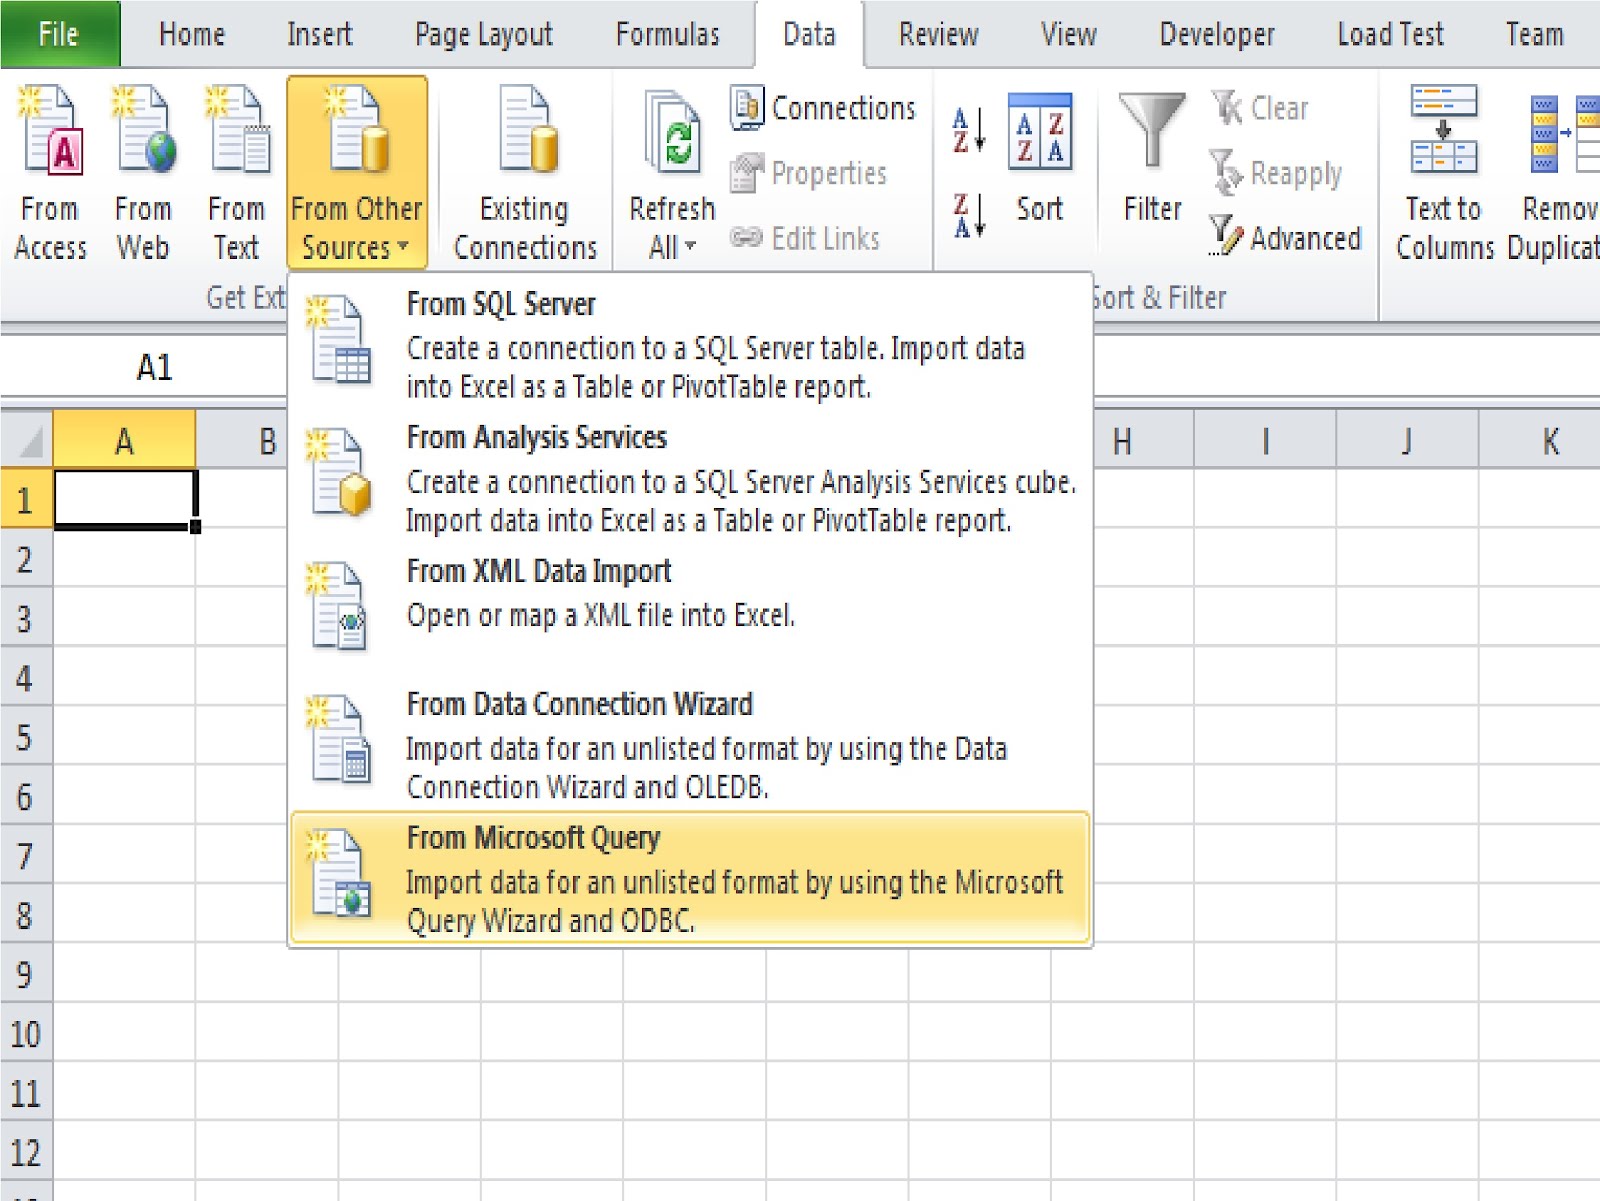The image size is (1600, 1201).
Task: Open Existing Connections
Action: (x=523, y=170)
